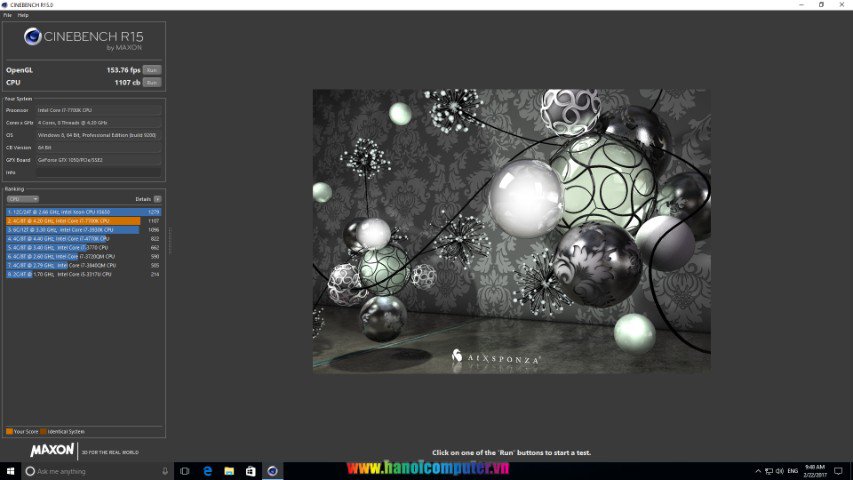
Task: Open the Windows Store taskbar icon
Action: (250, 471)
